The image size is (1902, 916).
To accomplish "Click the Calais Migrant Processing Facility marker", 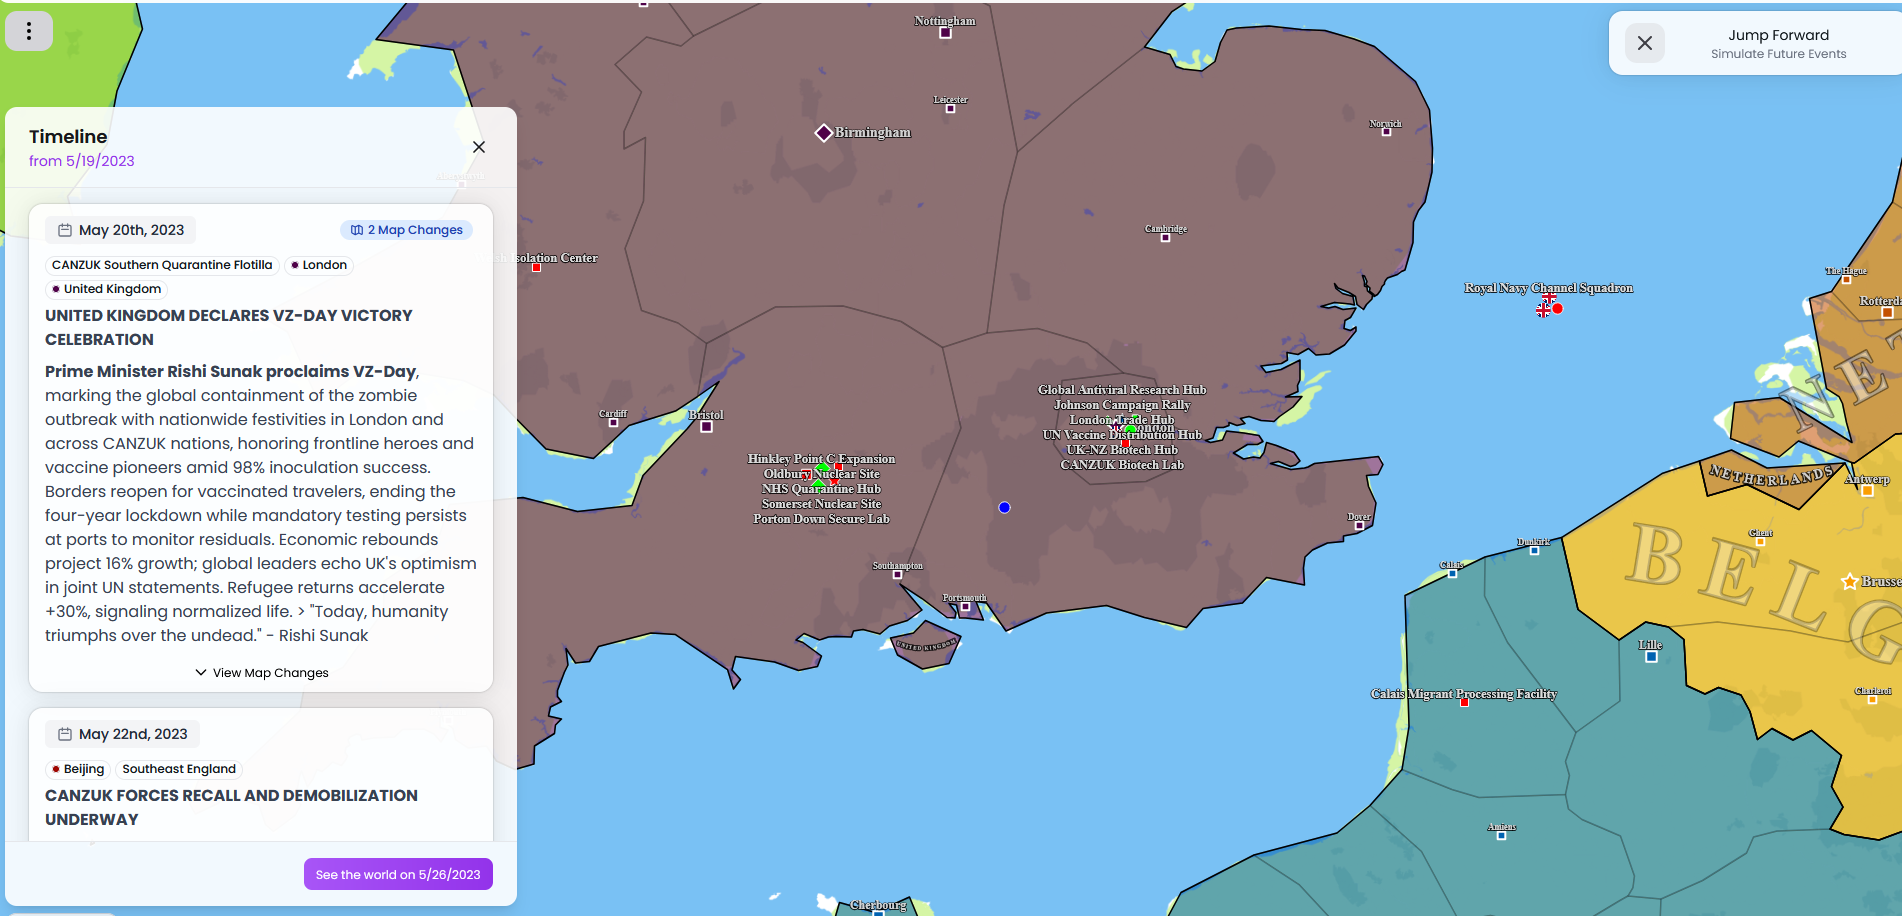I will (x=1464, y=703).
